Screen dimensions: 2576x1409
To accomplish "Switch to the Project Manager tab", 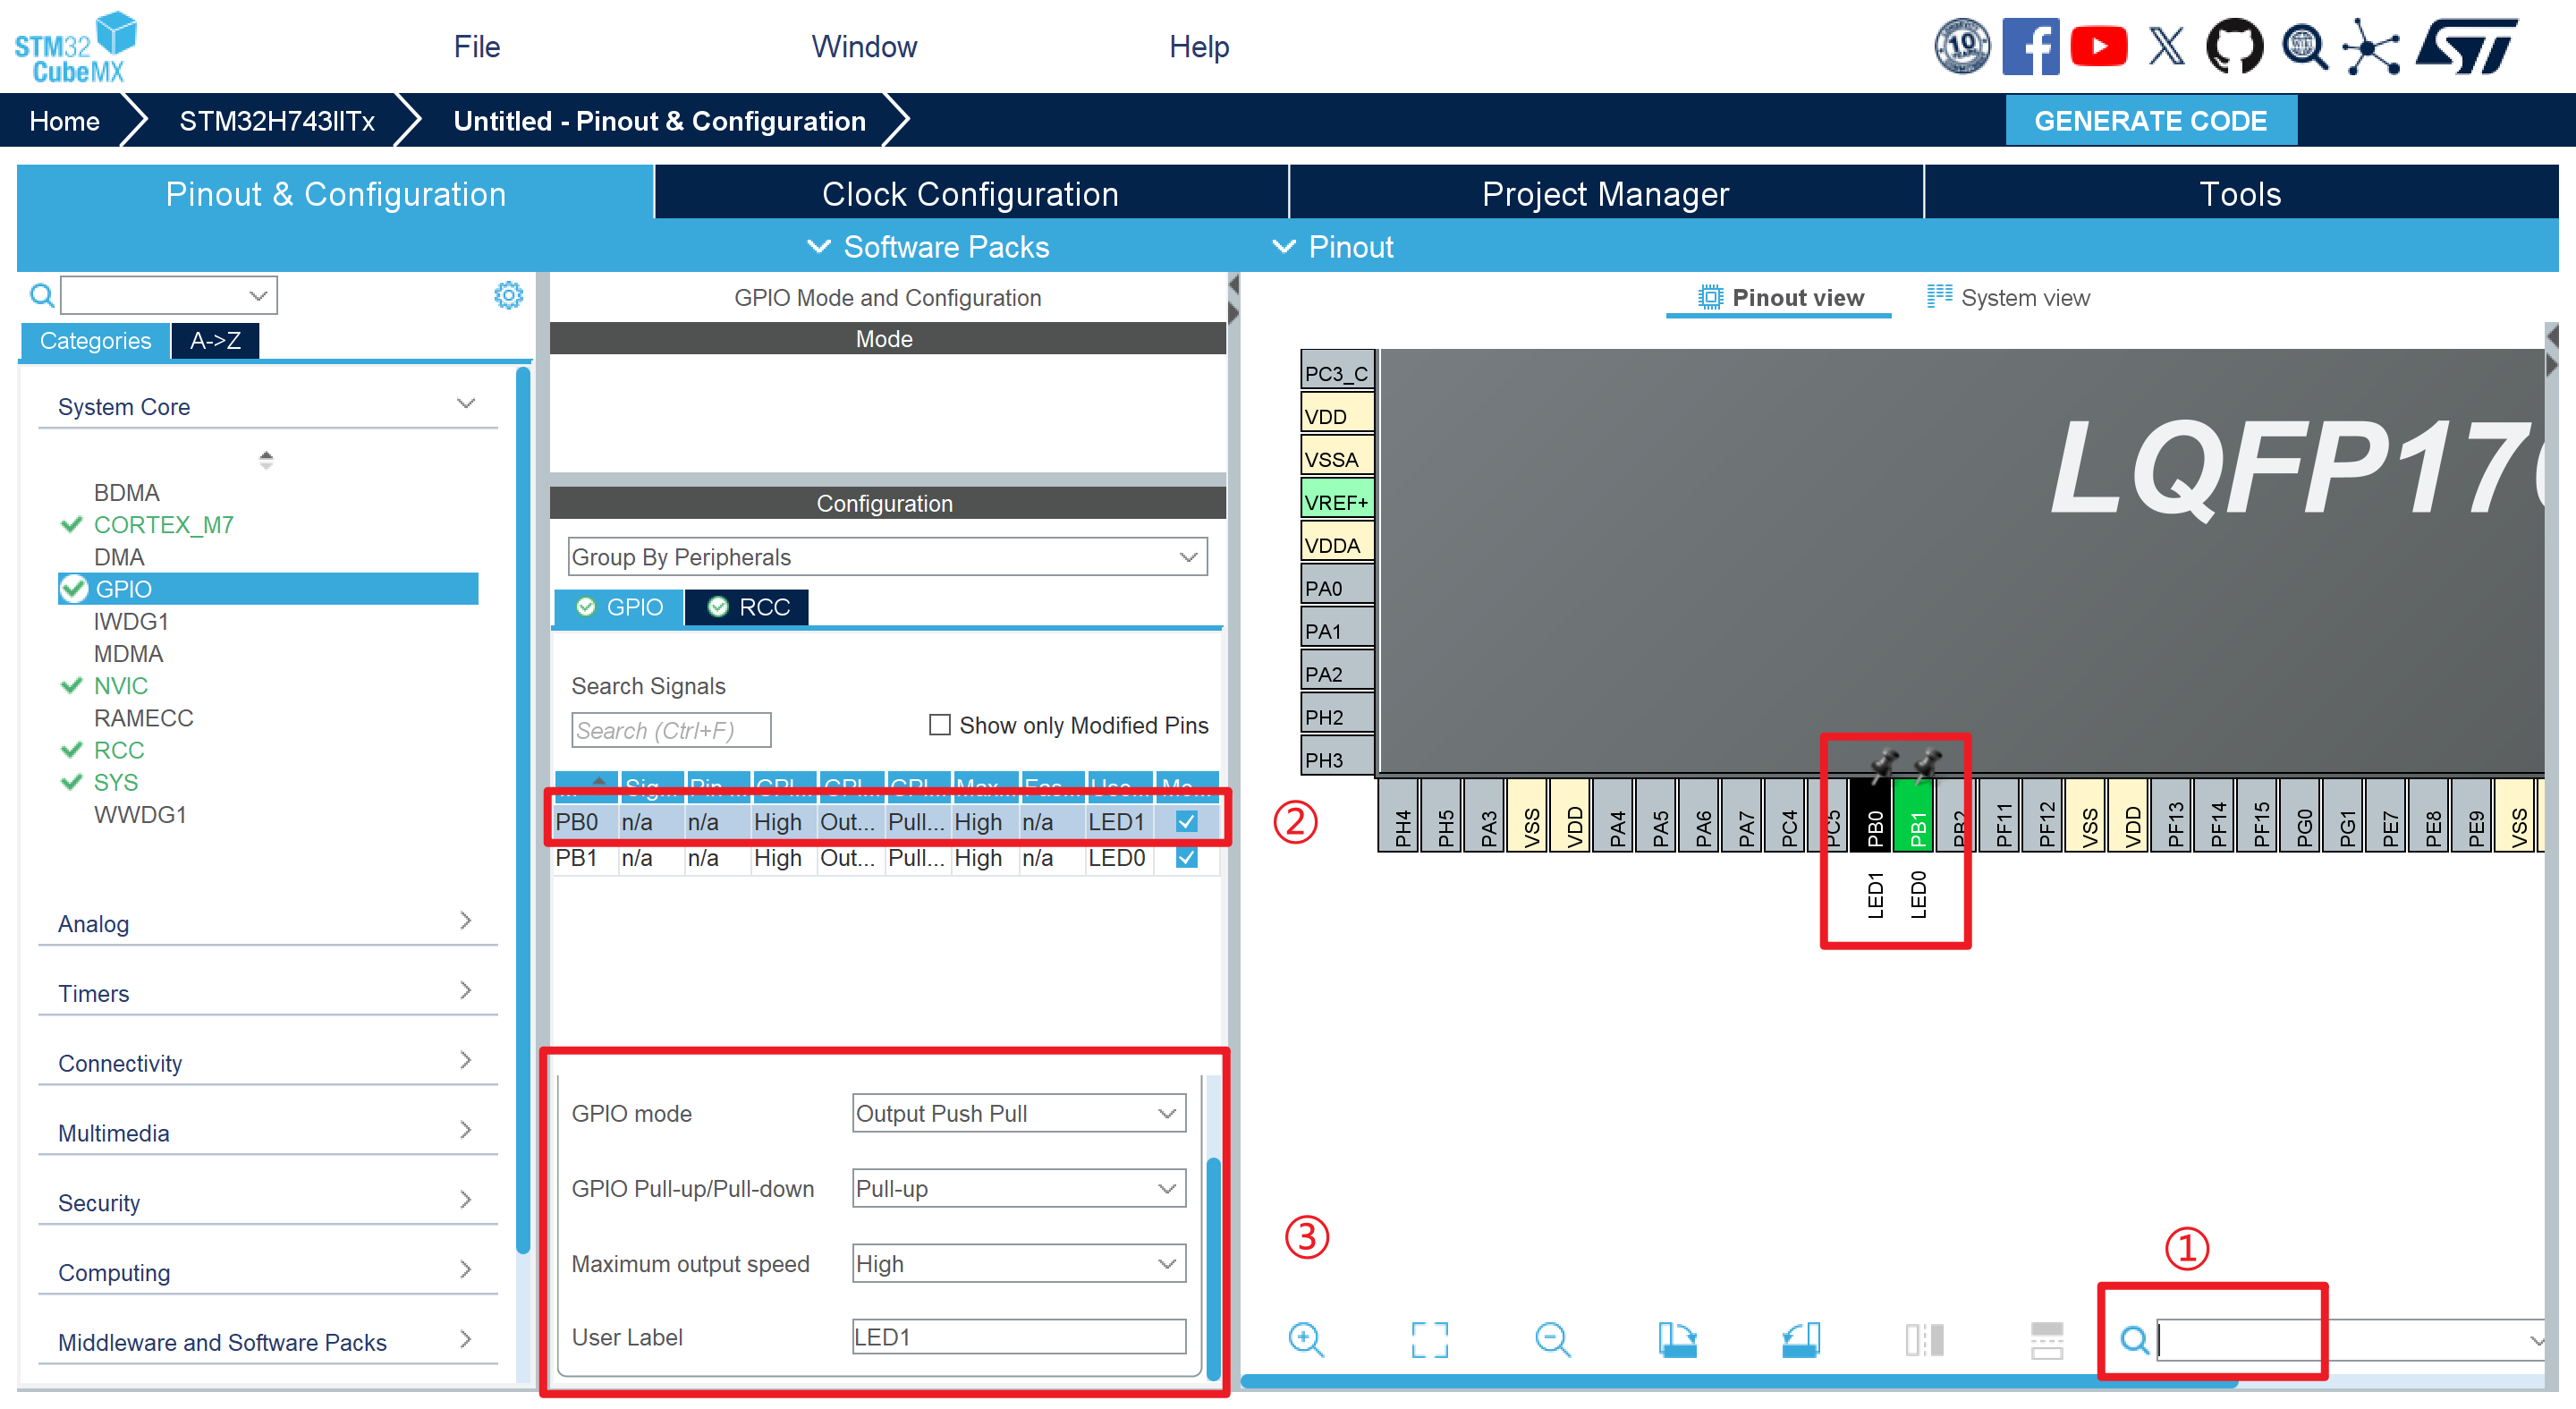I will (x=1605, y=193).
